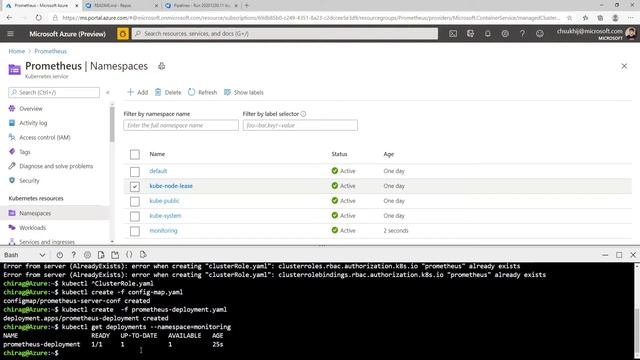Screen dimensions: 640x360
Task: Open the Azure portal hamburger menu
Action: 11,34
